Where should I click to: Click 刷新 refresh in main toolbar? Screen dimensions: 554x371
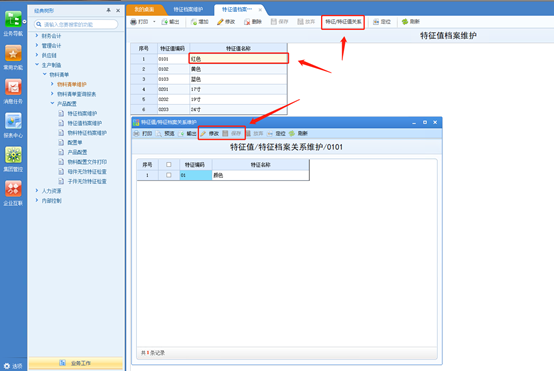(x=411, y=22)
